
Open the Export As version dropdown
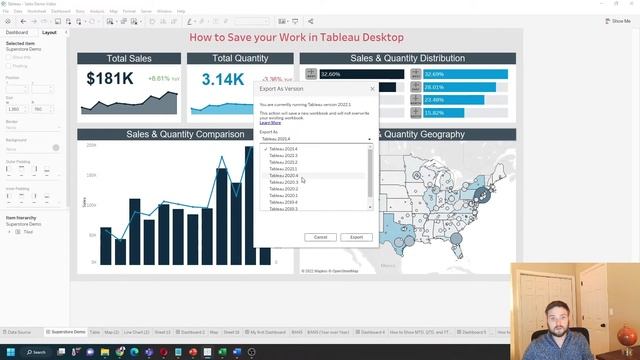[x=316, y=139]
